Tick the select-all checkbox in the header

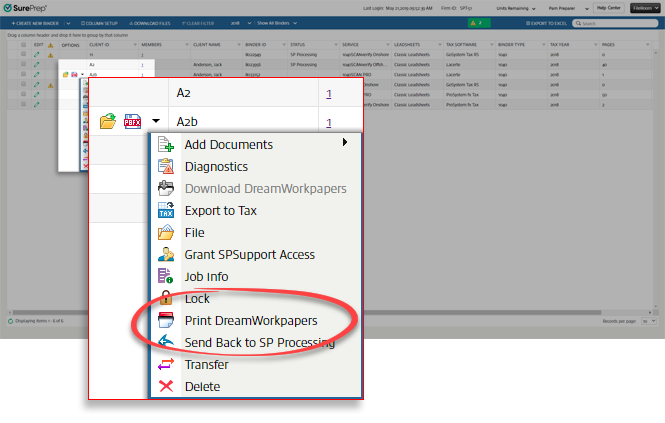(x=23, y=45)
